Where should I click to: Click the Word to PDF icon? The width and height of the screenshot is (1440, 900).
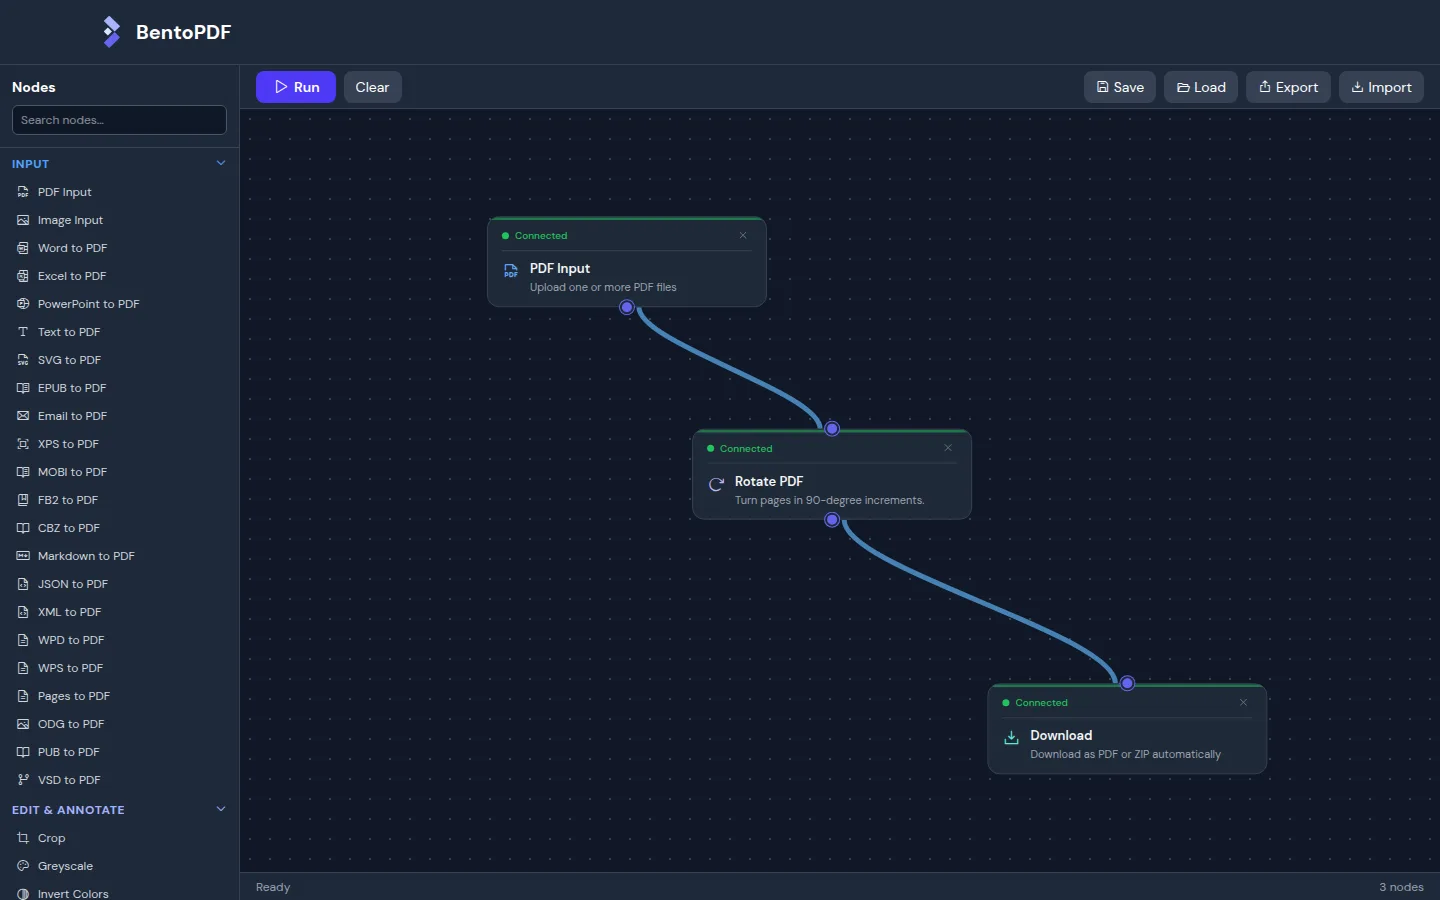coord(23,248)
